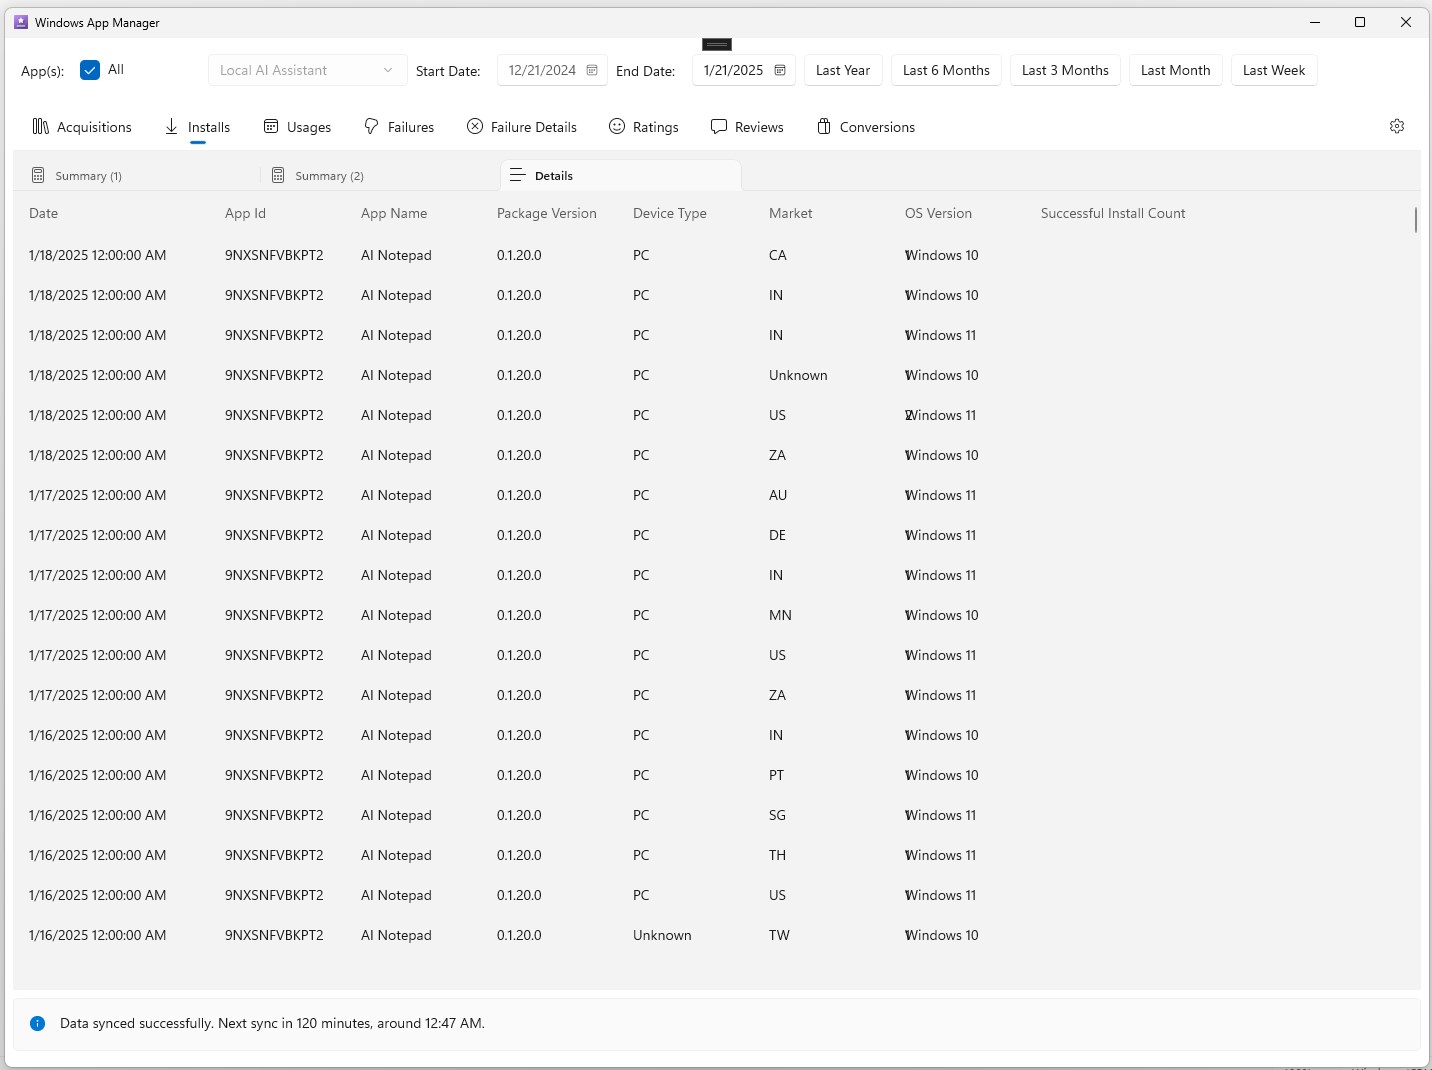The height and width of the screenshot is (1070, 1432).
Task: Switch to the Failures tab
Action: tap(398, 127)
